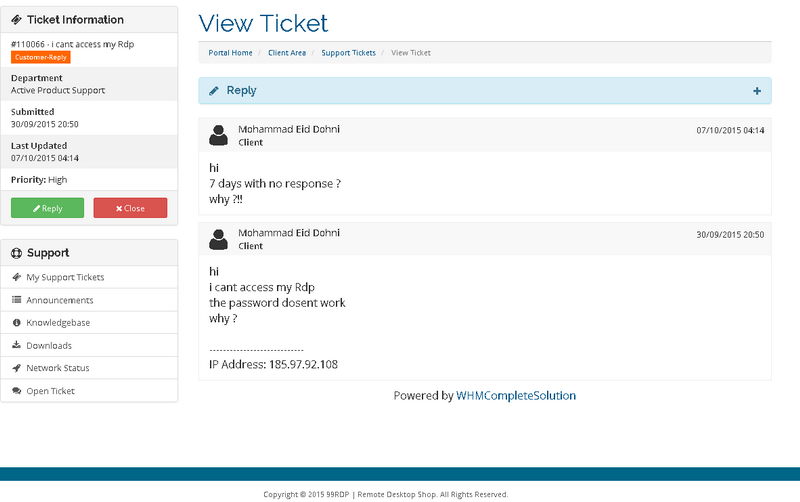Open My Support Tickets
Viewport: 800px width, 502px height.
[89, 277]
